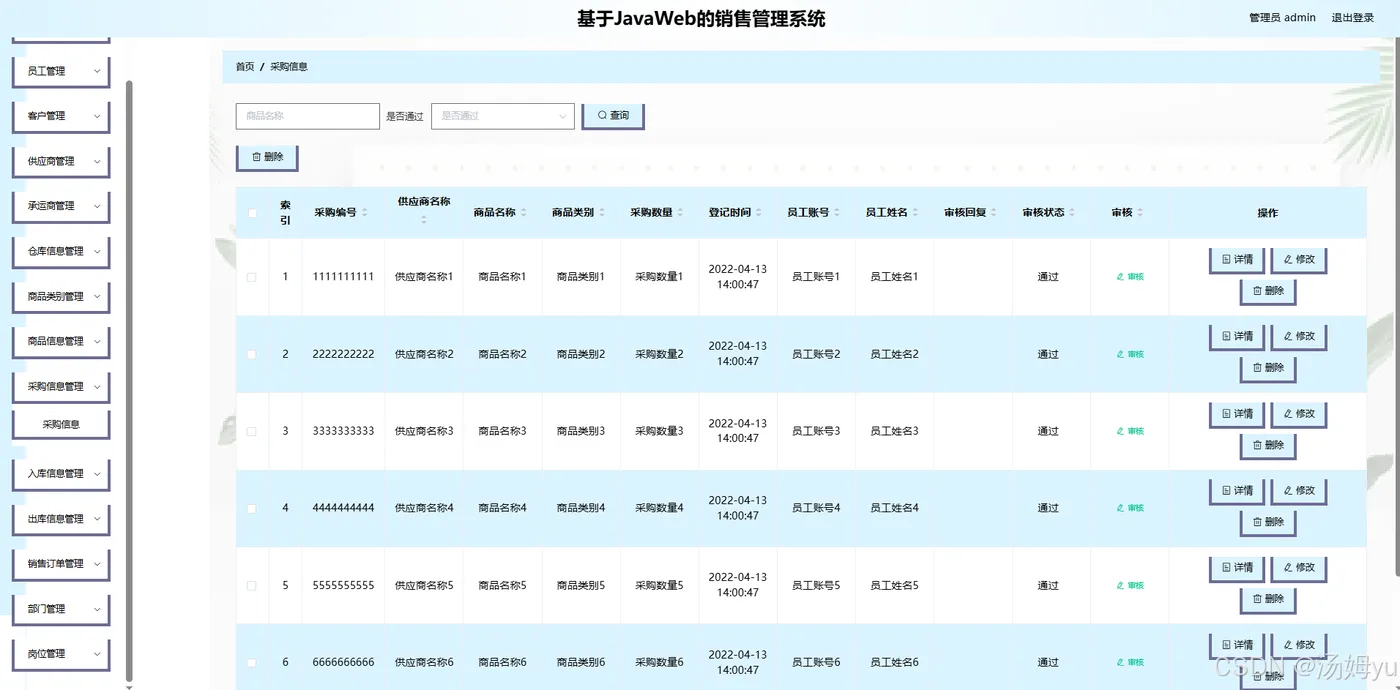1400x690 pixels.
Task: Click 修改 for row 6666666666
Action: pyautogui.click(x=1299, y=645)
